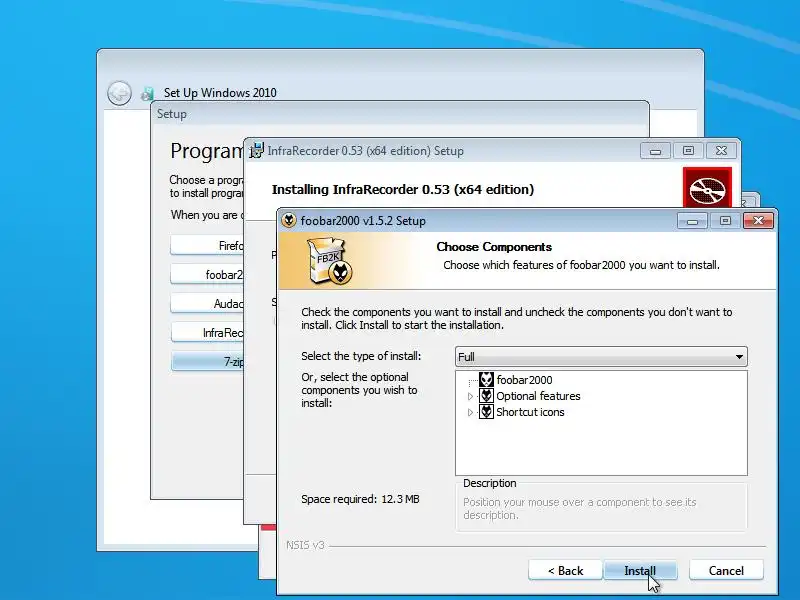Image resolution: width=800 pixels, height=600 pixels.
Task: Select the foobar2000 component row label
Action: tap(524, 380)
